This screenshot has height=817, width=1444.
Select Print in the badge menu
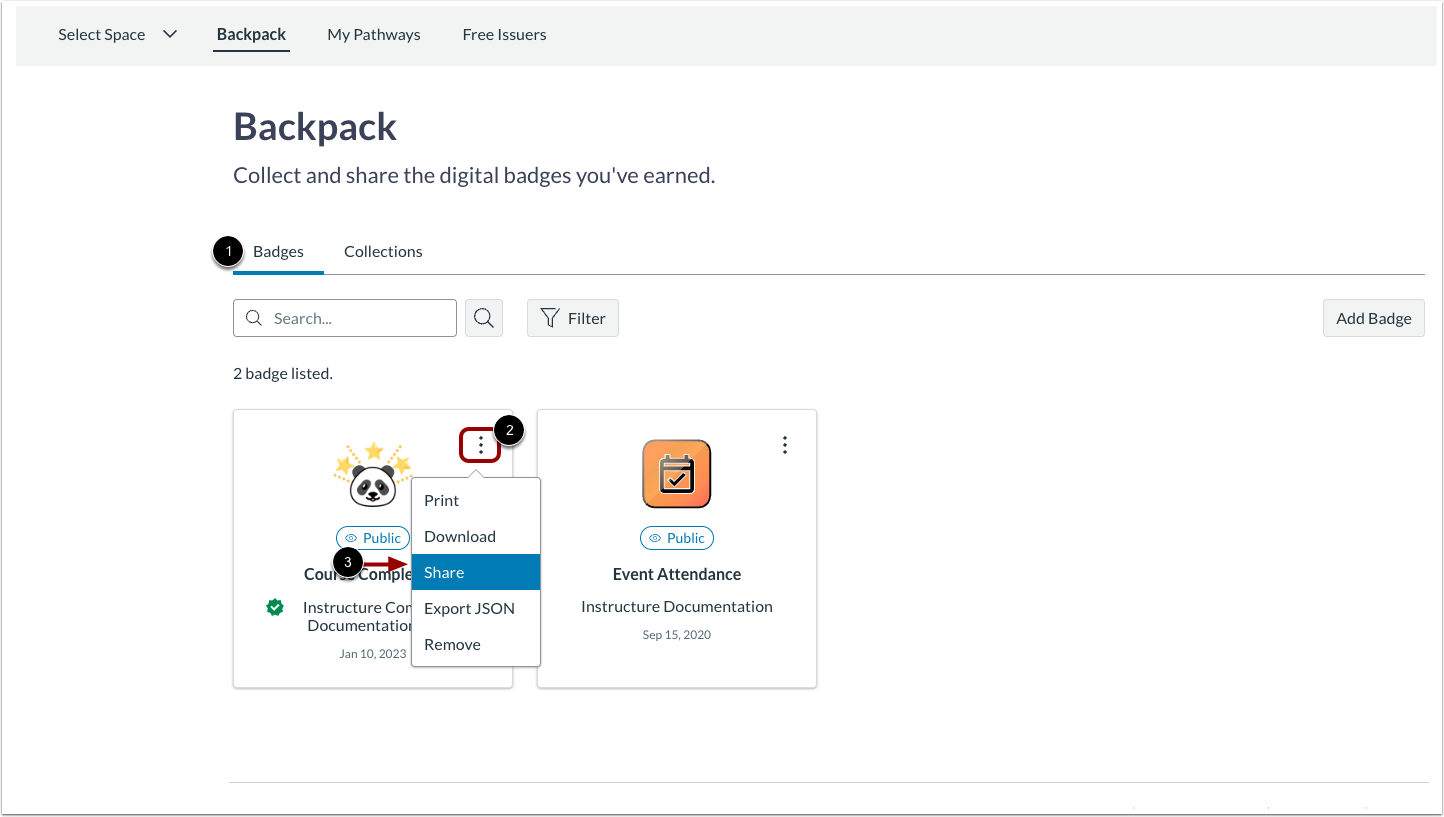476,500
